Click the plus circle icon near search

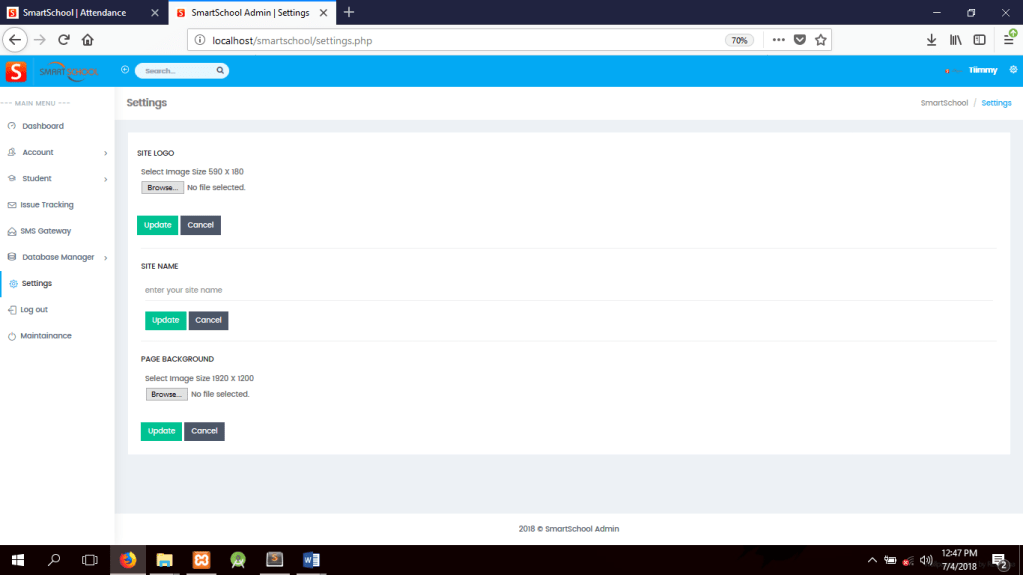pos(125,70)
